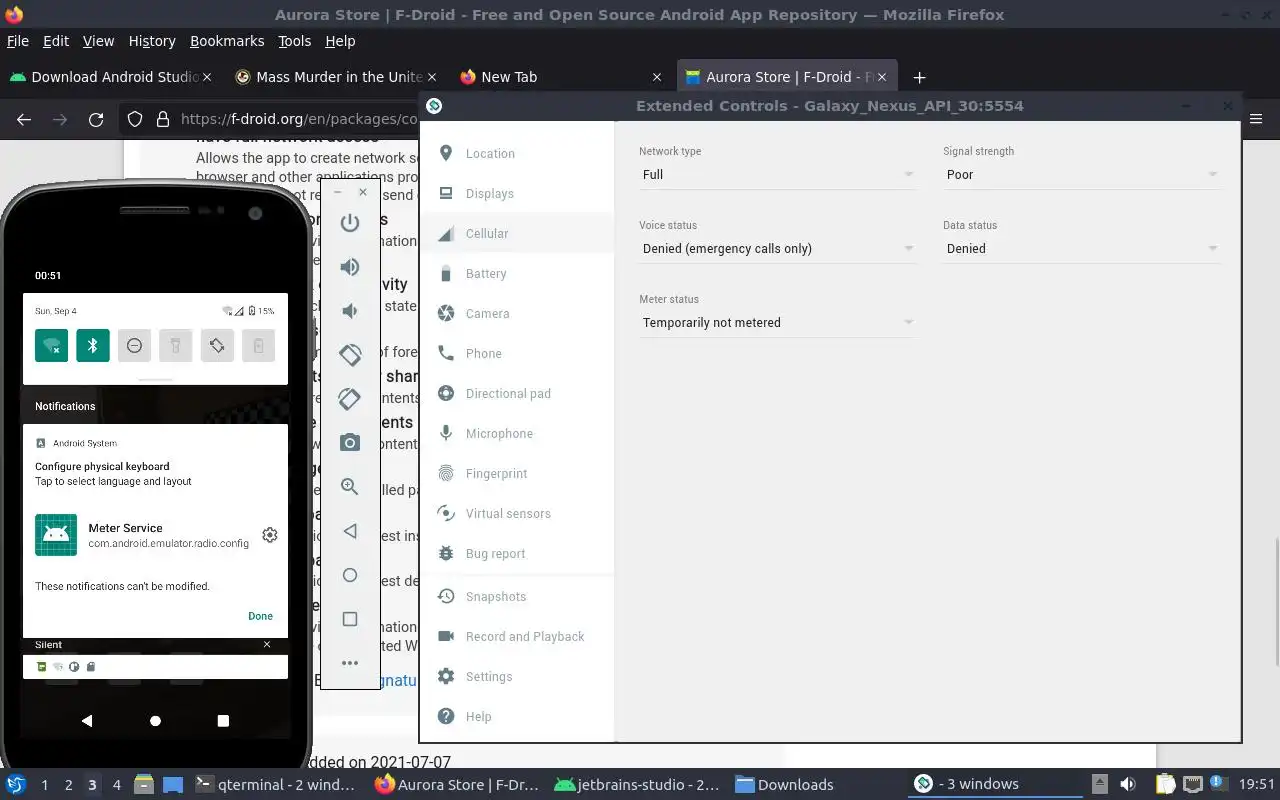Go back in Firefox
This screenshot has width=1280, height=800.
pyautogui.click(x=24, y=119)
